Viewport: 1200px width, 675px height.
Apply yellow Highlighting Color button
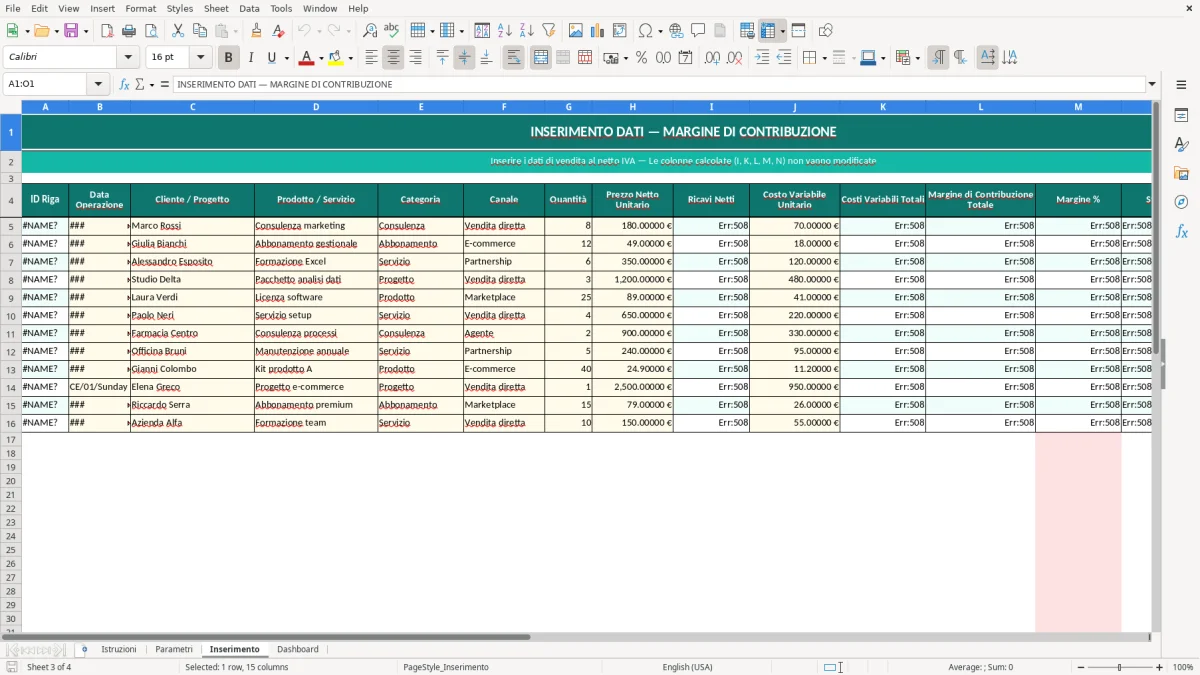pyautogui.click(x=336, y=57)
